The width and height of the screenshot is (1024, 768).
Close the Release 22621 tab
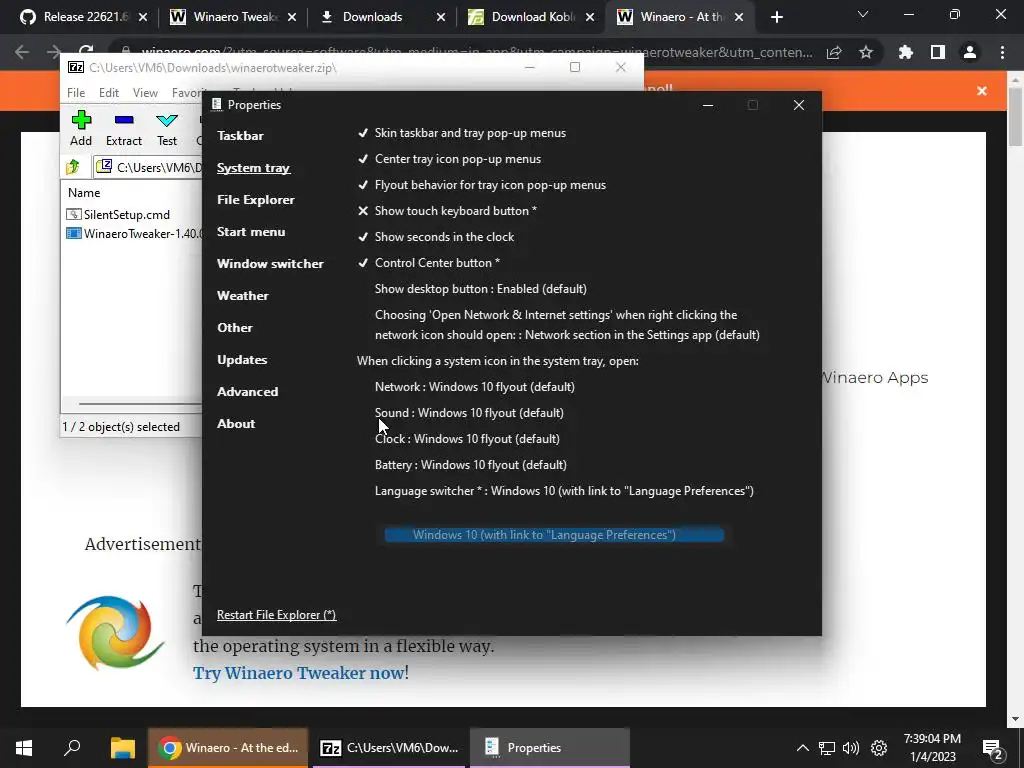pyautogui.click(x=143, y=17)
